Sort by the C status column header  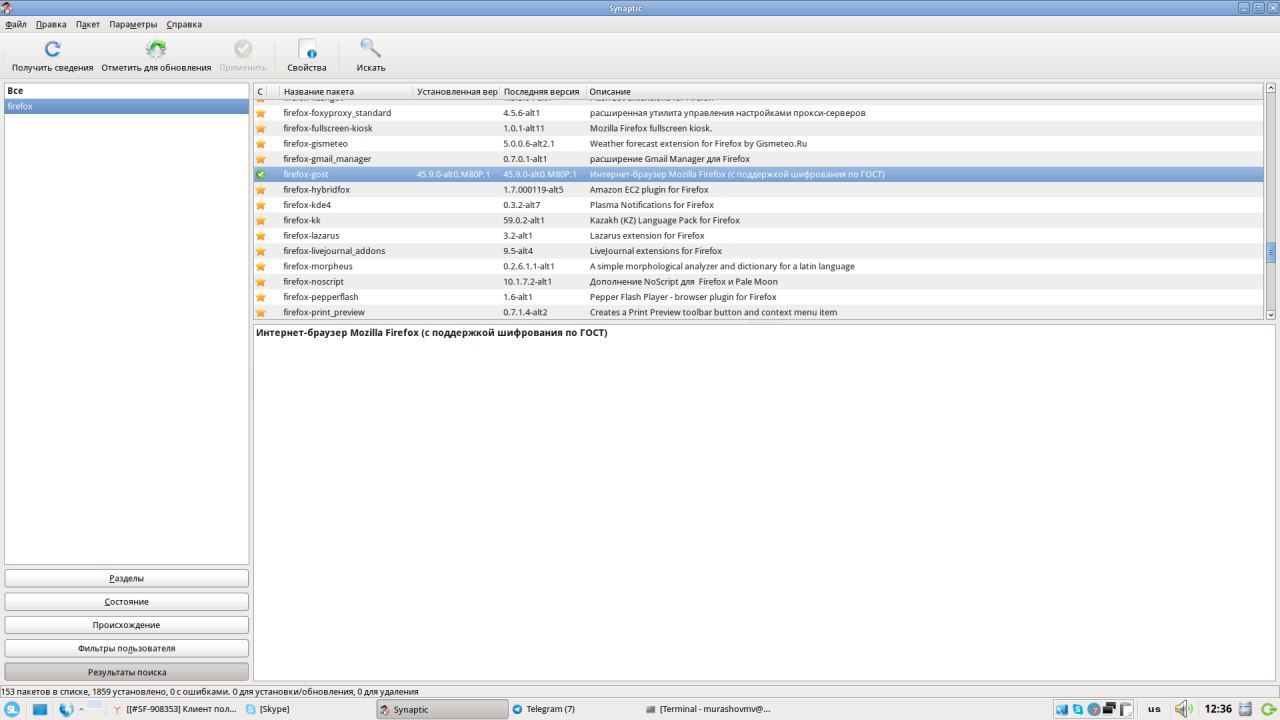(x=261, y=91)
